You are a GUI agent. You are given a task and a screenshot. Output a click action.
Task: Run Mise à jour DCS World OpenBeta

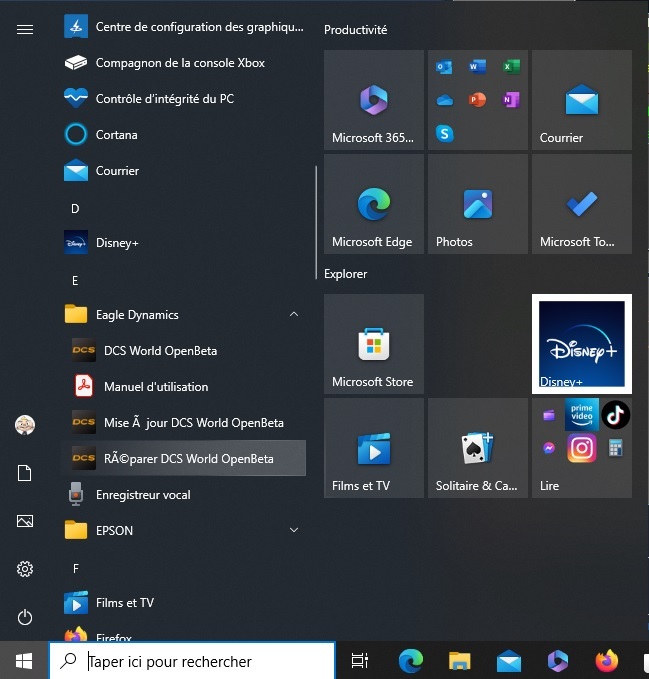coord(184,422)
